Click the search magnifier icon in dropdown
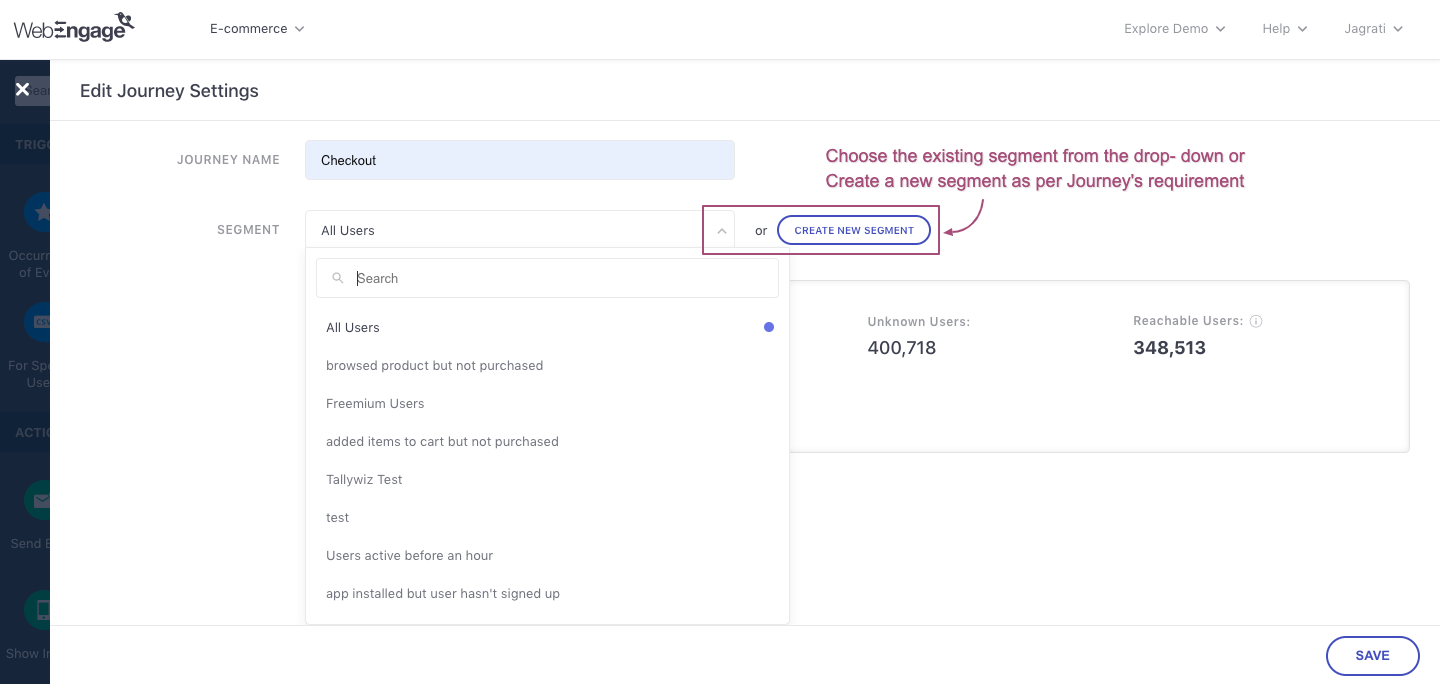 pyautogui.click(x=338, y=278)
